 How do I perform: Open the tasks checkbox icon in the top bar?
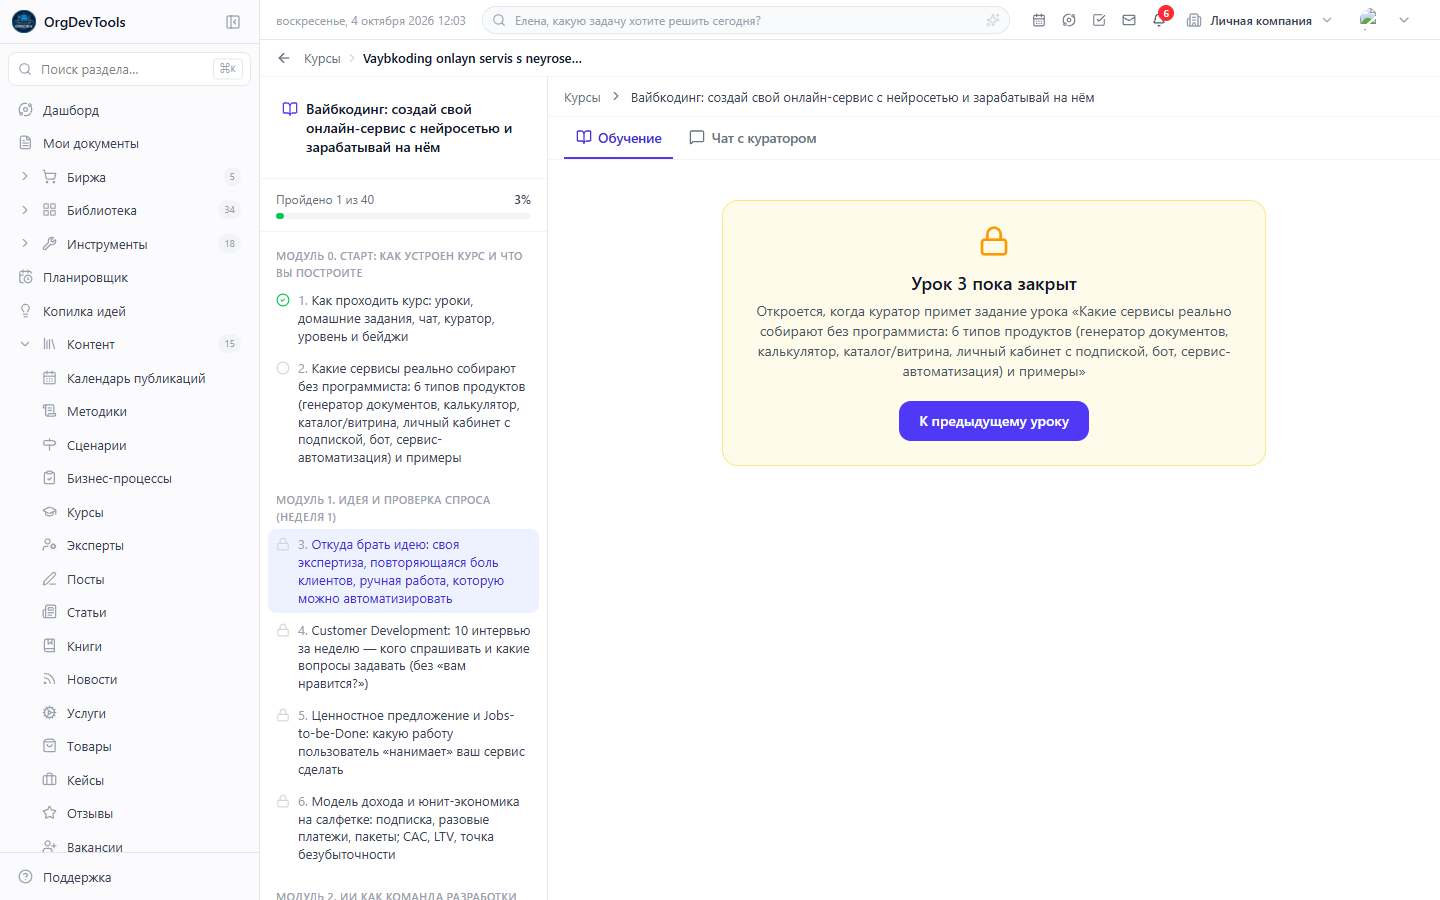pyautogui.click(x=1099, y=20)
